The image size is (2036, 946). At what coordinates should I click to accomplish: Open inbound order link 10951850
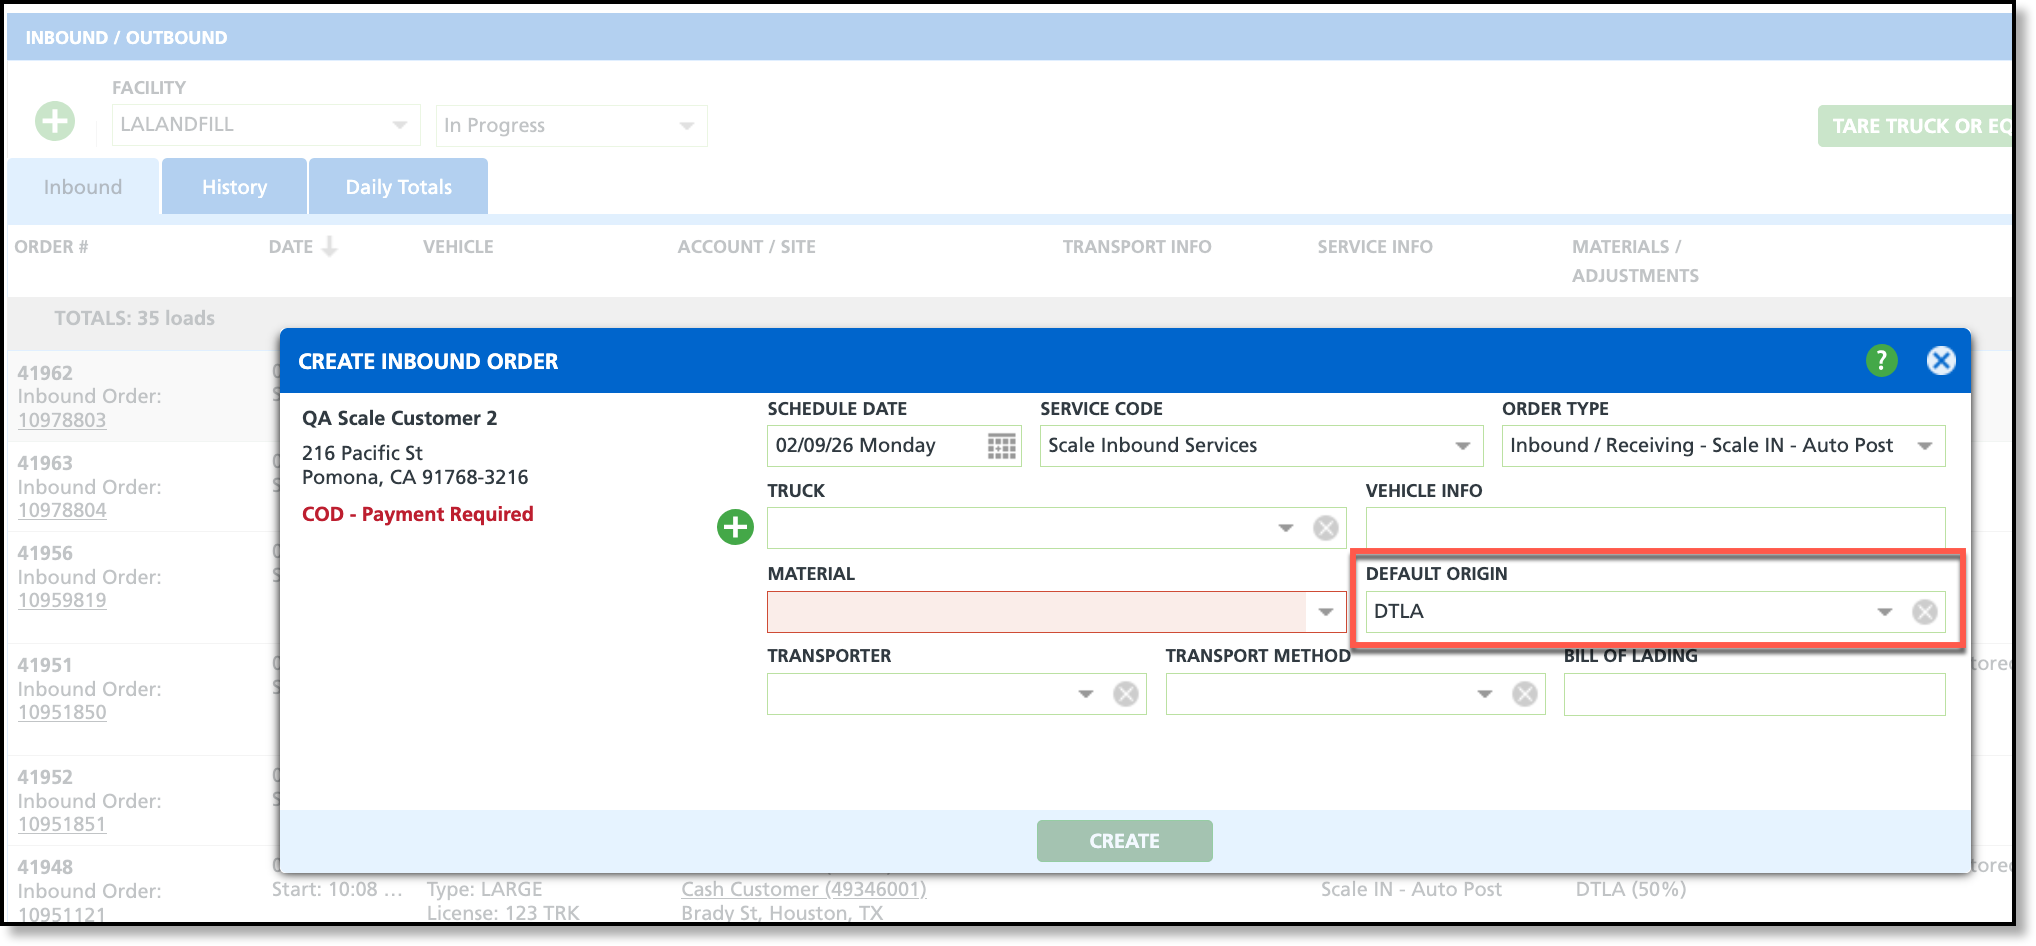62,712
